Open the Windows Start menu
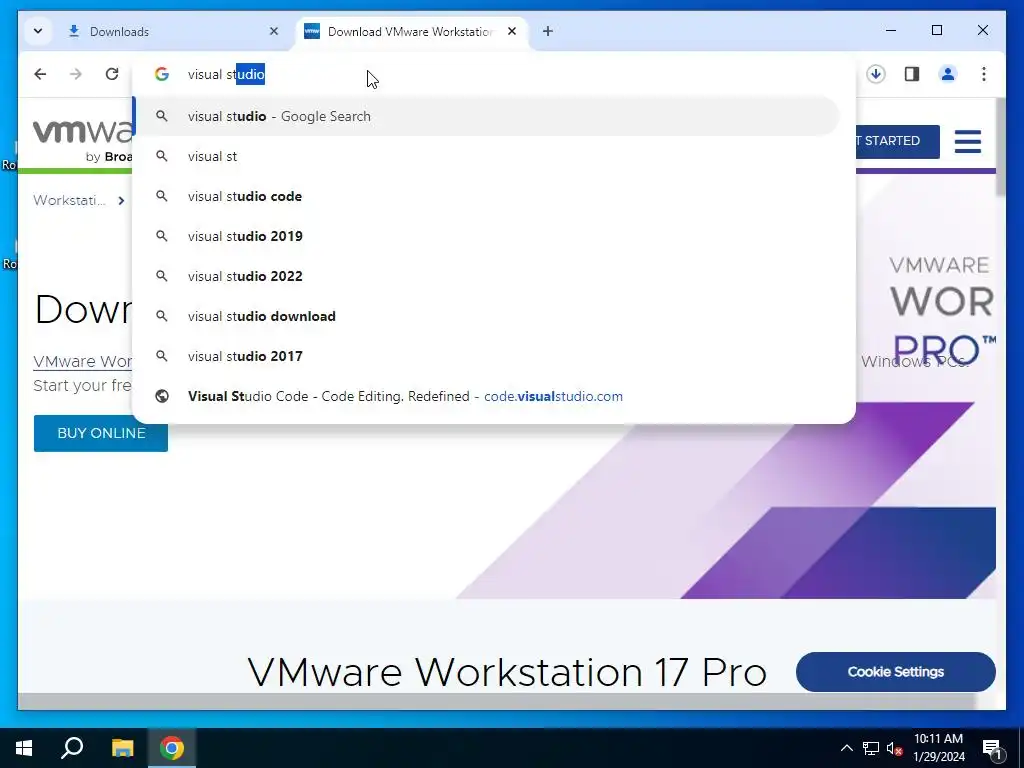The height and width of the screenshot is (768, 1024). point(24,748)
